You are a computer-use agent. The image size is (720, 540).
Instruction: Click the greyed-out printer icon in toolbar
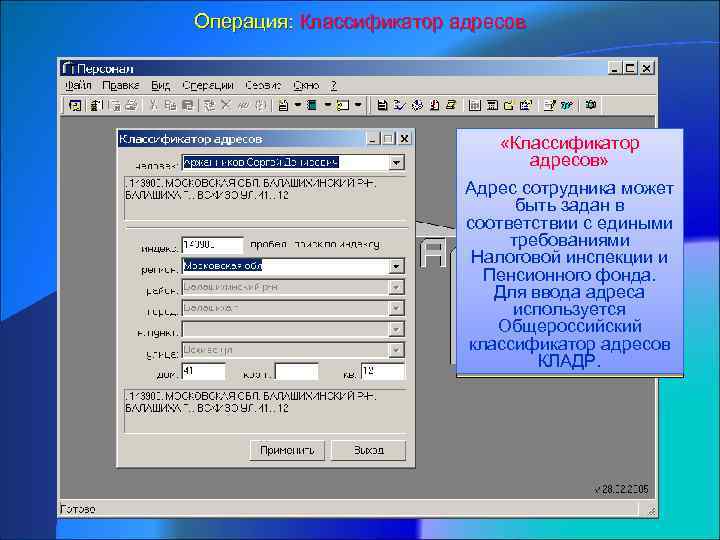pos(131,105)
